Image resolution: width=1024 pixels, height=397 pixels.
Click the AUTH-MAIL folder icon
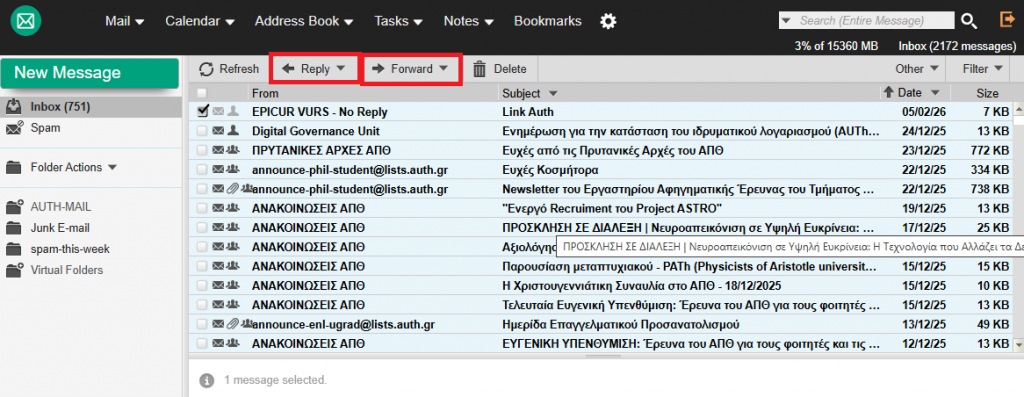click(x=14, y=207)
